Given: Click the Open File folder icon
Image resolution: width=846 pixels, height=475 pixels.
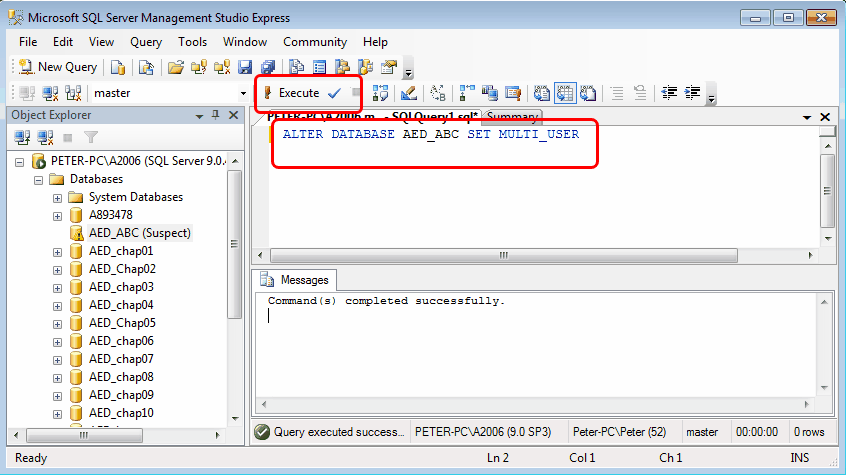Looking at the screenshot, I should point(175,67).
